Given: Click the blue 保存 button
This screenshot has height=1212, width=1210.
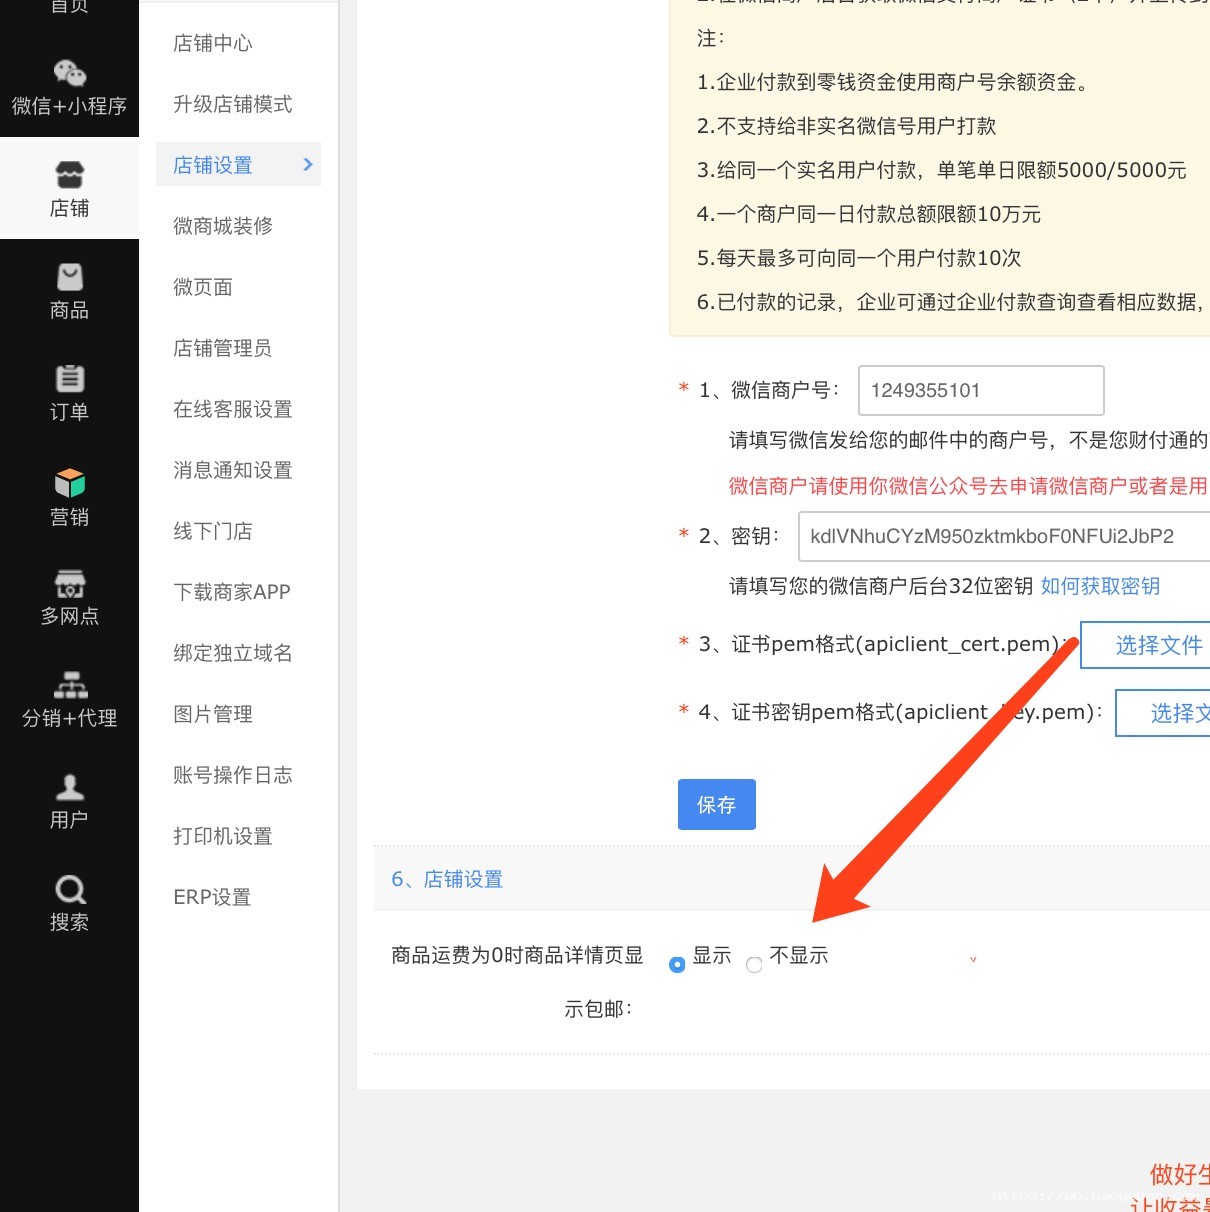Looking at the screenshot, I should (717, 805).
